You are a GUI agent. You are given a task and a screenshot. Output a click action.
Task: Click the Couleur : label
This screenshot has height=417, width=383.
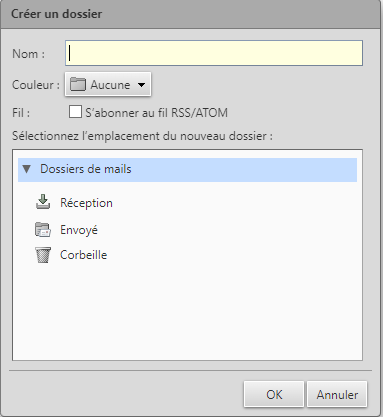36,85
